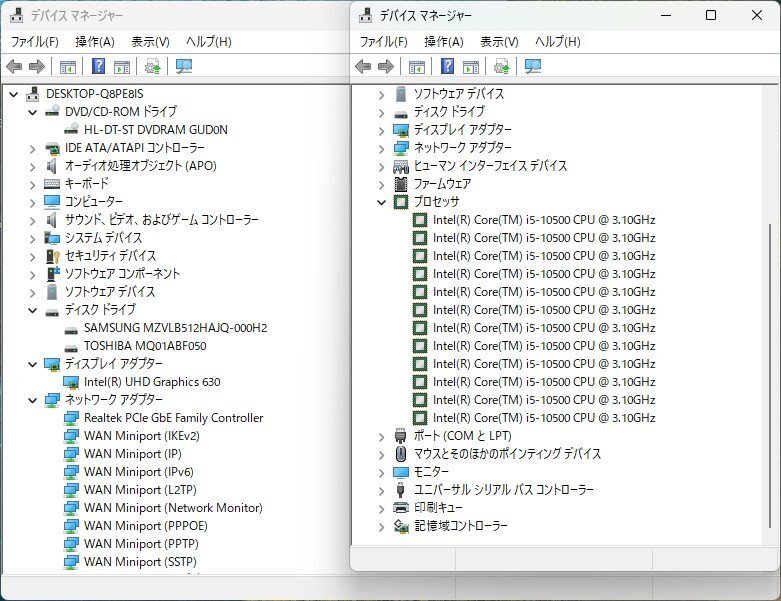Click blue Help icon in right window toolbar
Image resolution: width=781 pixels, height=601 pixels.
pyautogui.click(x=447, y=66)
